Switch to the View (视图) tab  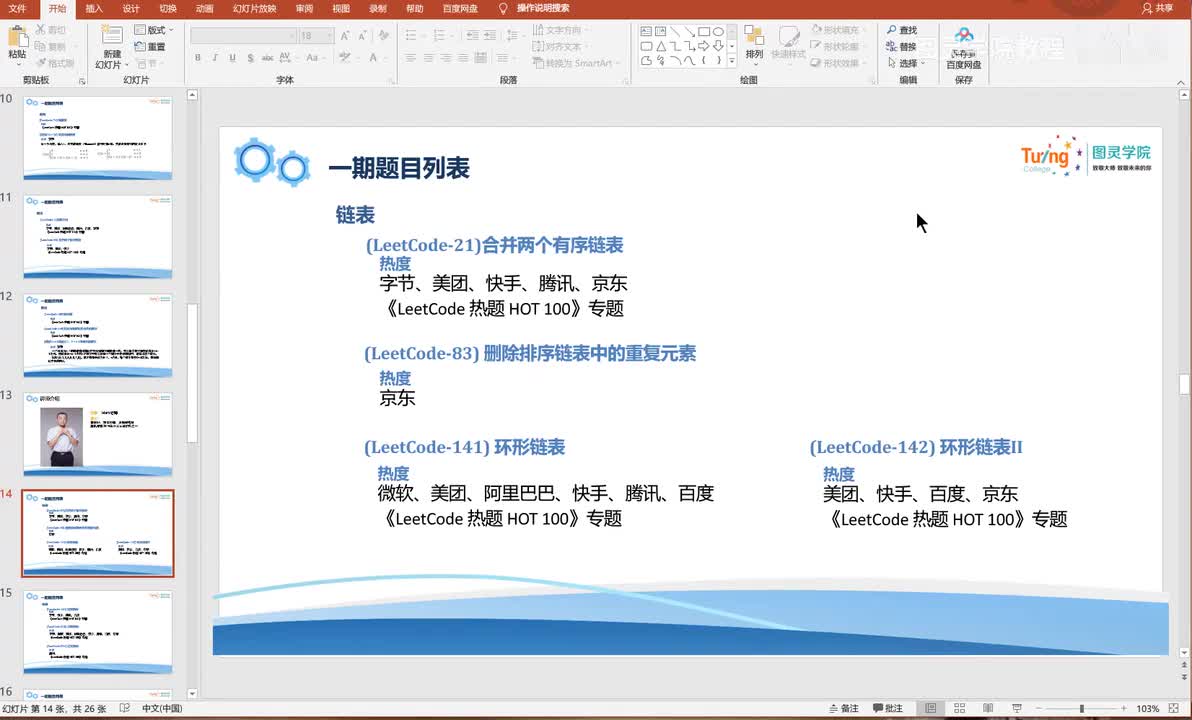point(341,8)
